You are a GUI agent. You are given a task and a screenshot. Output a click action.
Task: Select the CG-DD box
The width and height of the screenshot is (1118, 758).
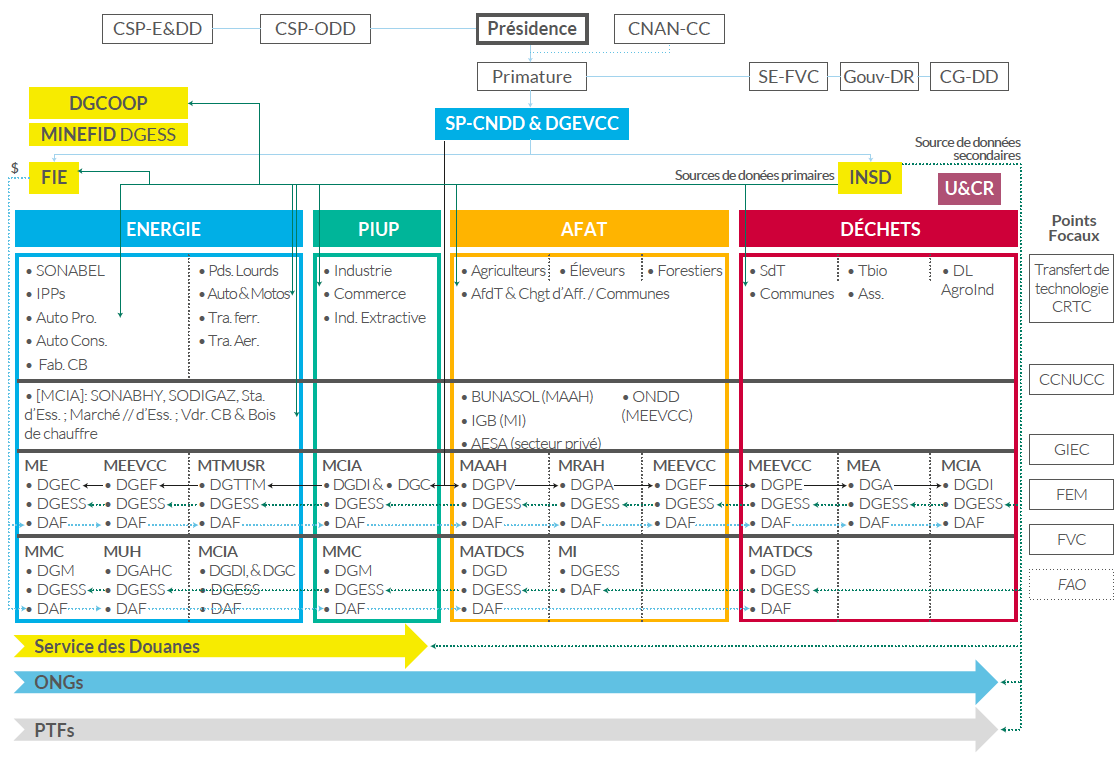tap(969, 76)
